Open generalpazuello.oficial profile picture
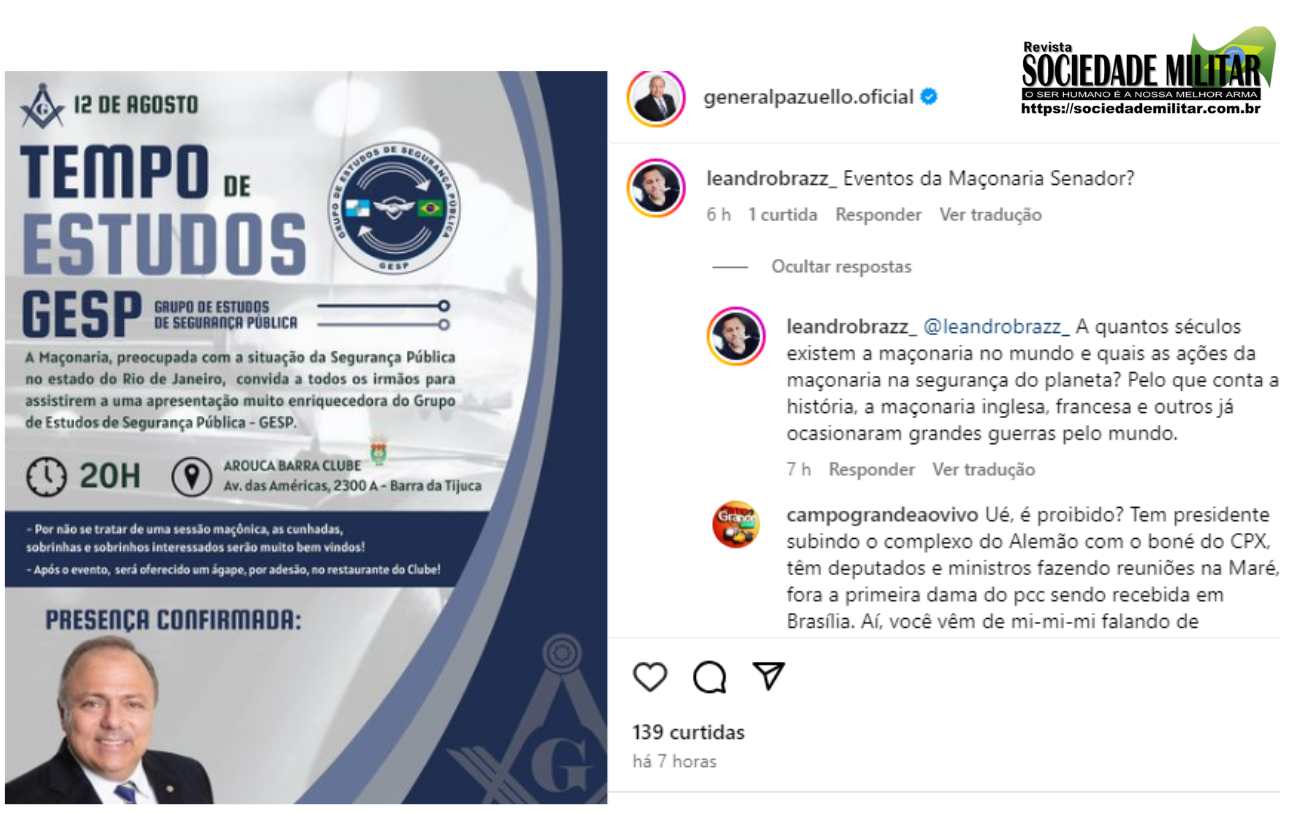 656,98
